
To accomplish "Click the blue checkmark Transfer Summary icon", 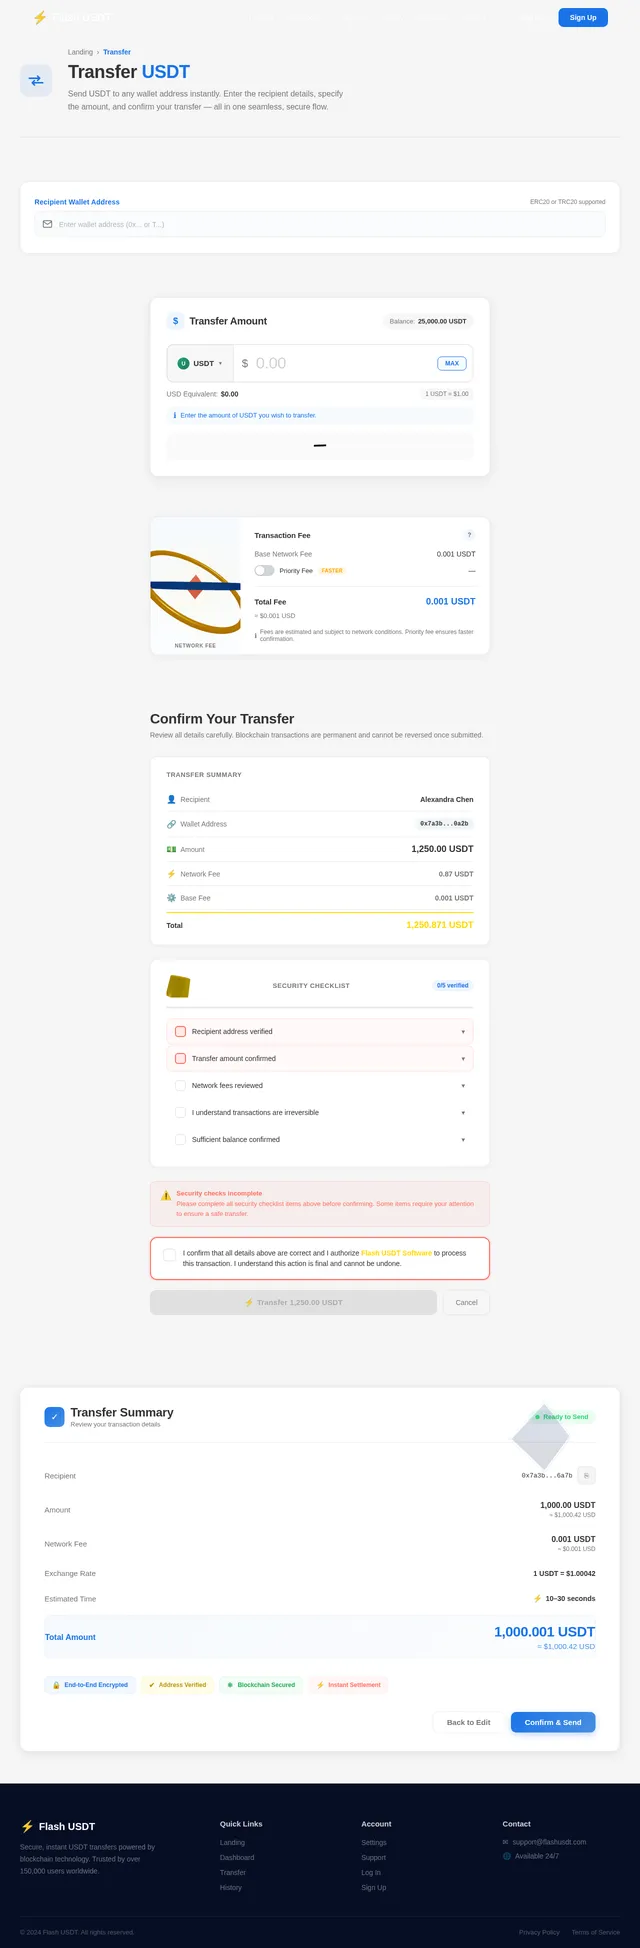I will coord(54,1417).
